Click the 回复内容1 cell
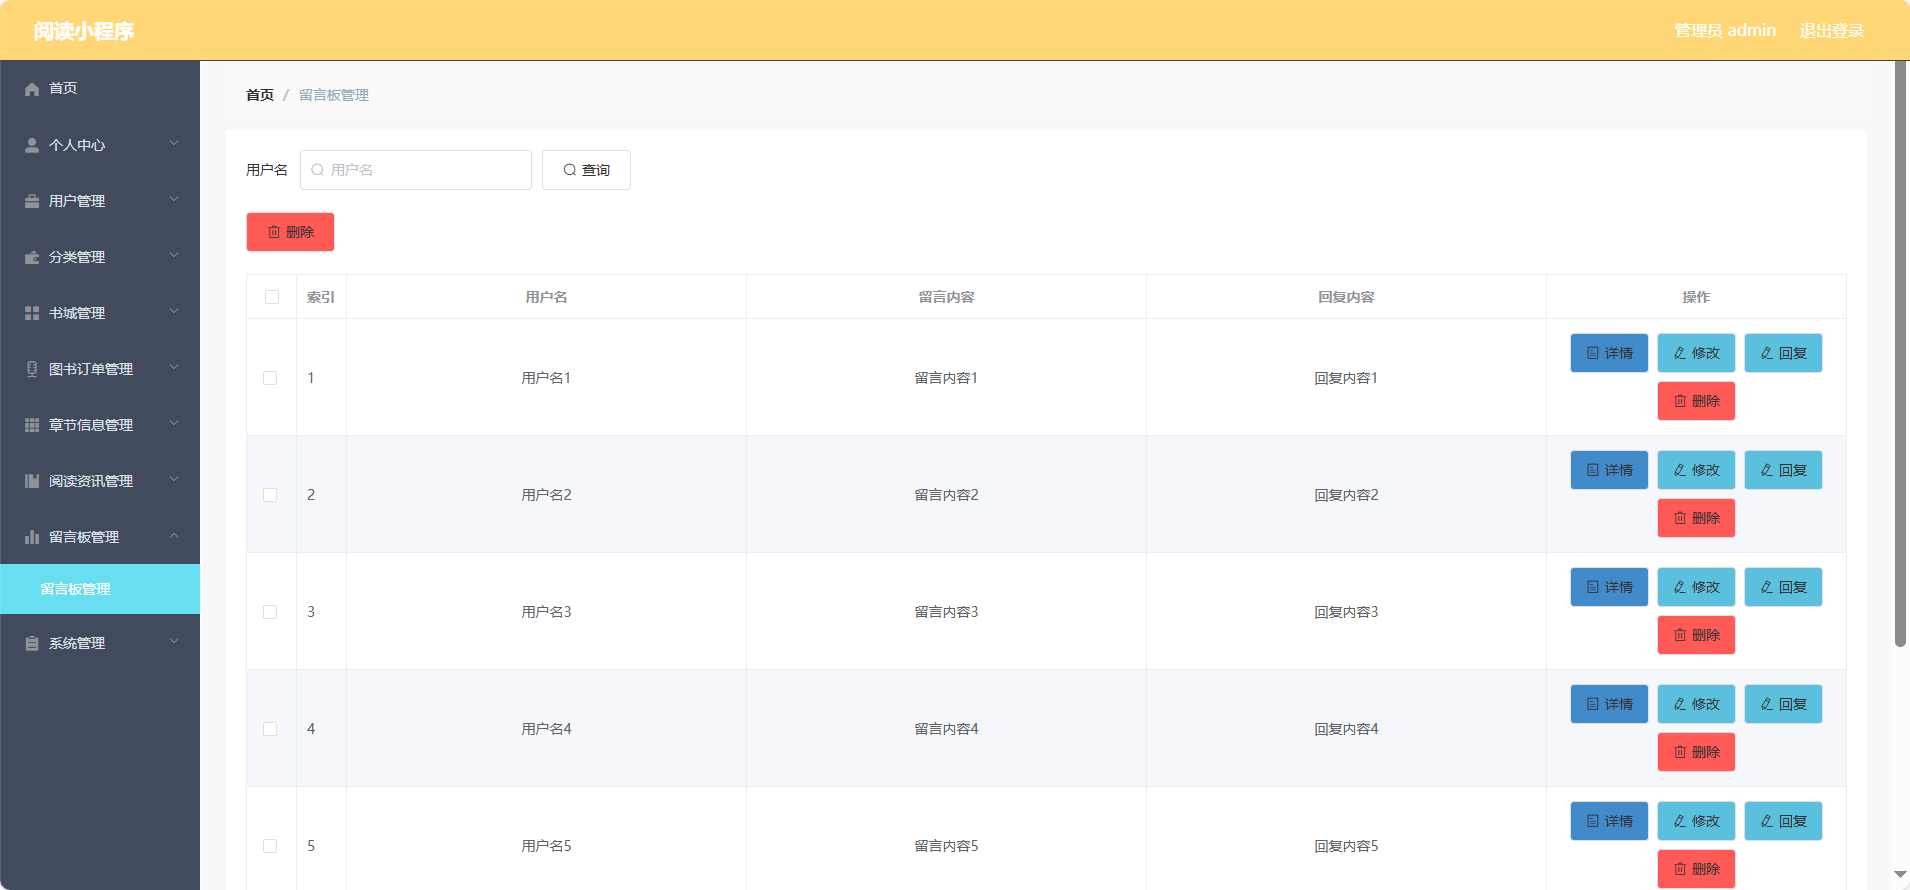 click(x=1346, y=378)
